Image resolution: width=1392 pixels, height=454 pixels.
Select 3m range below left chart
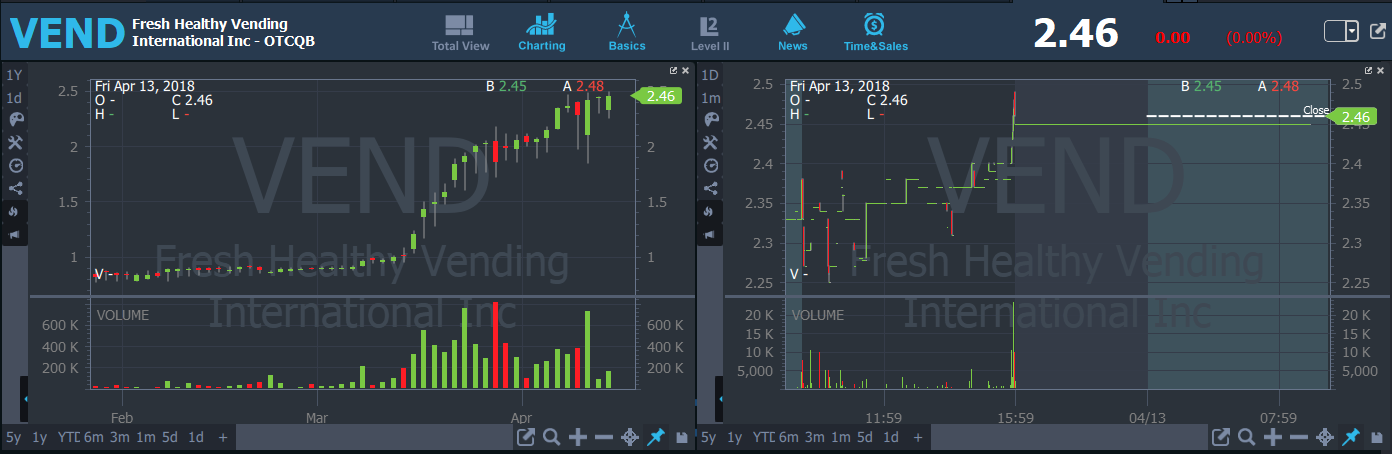[119, 437]
